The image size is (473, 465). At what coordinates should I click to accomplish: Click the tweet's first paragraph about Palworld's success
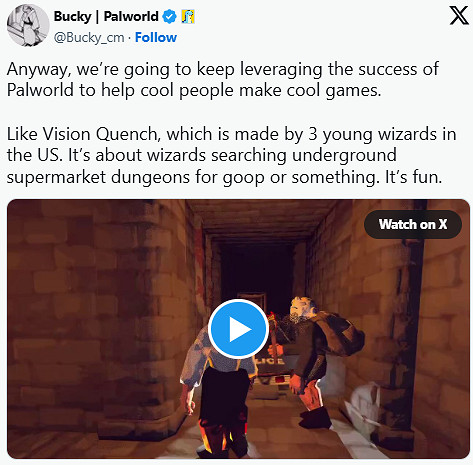[223, 80]
